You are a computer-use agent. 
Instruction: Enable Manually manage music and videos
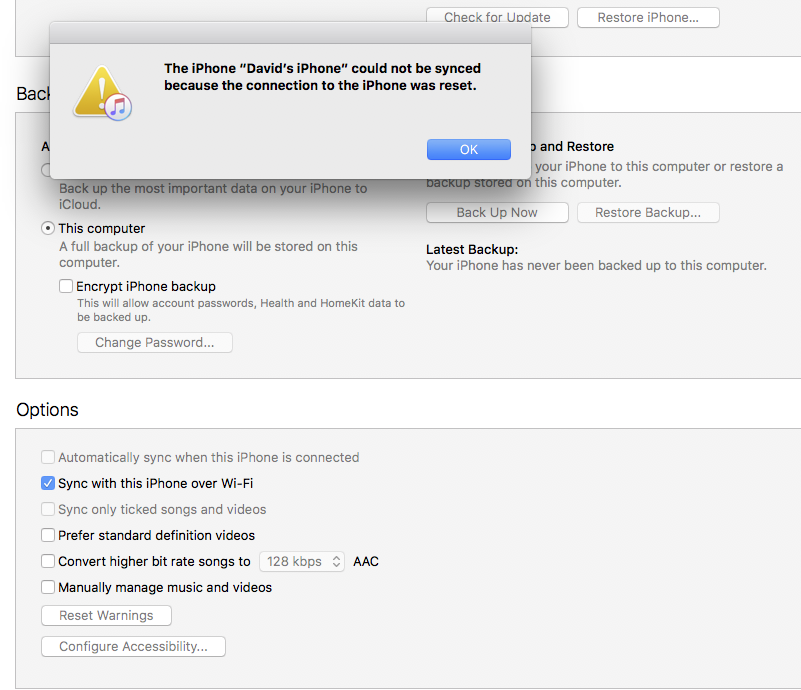pyautogui.click(x=48, y=587)
